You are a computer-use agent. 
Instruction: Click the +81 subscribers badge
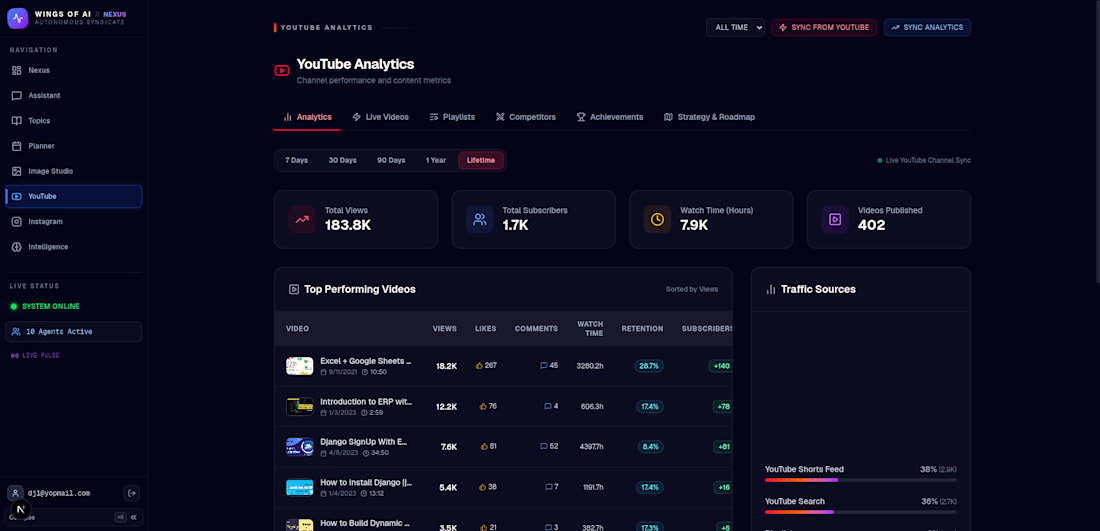[723, 447]
